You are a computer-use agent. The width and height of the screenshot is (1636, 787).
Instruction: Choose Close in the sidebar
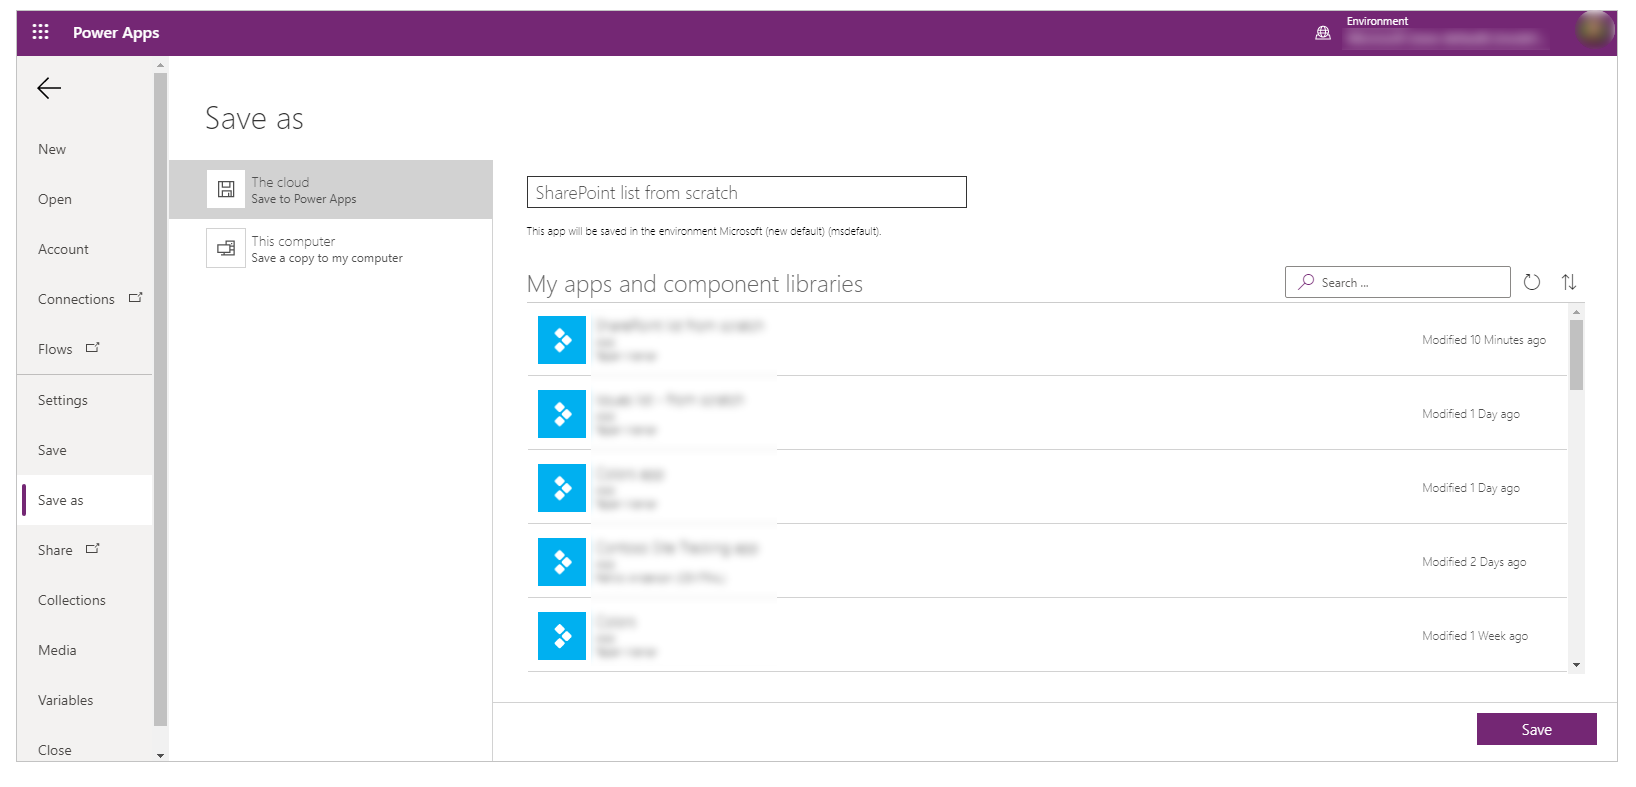tap(55, 750)
